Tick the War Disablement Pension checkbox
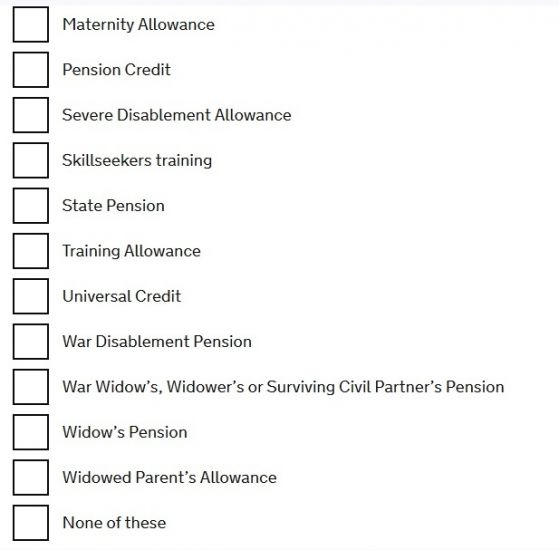The image size is (559, 550). (31, 341)
